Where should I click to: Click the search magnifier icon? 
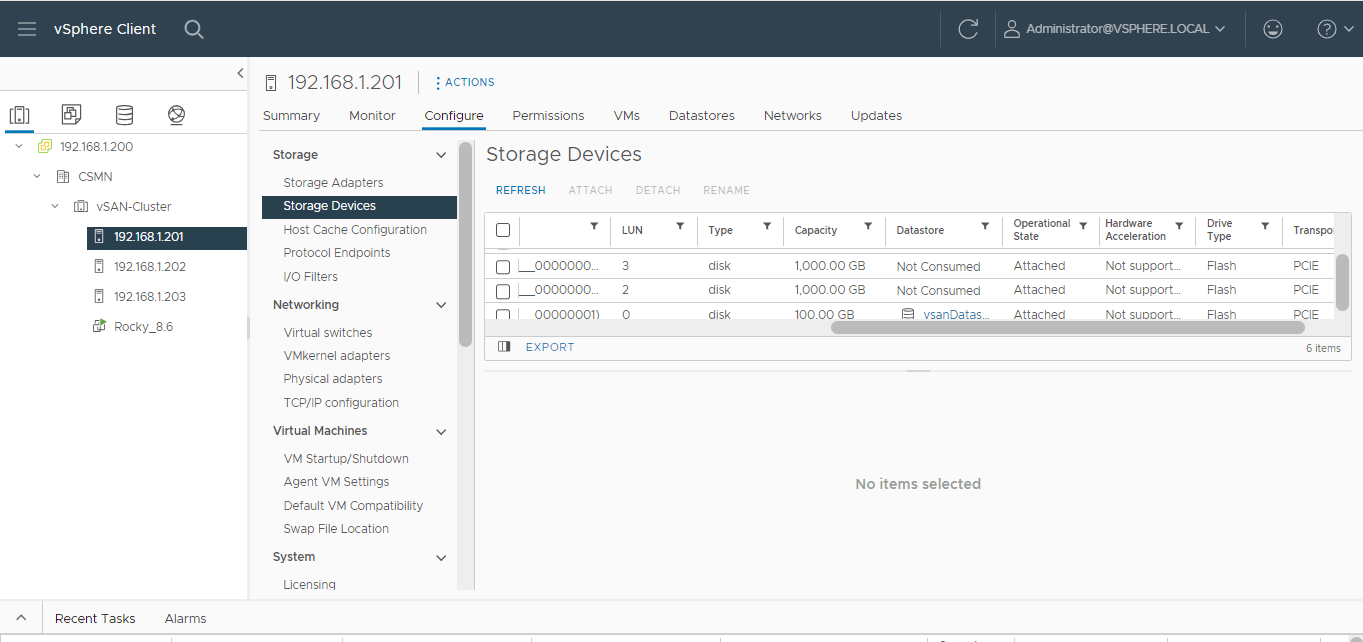[194, 29]
